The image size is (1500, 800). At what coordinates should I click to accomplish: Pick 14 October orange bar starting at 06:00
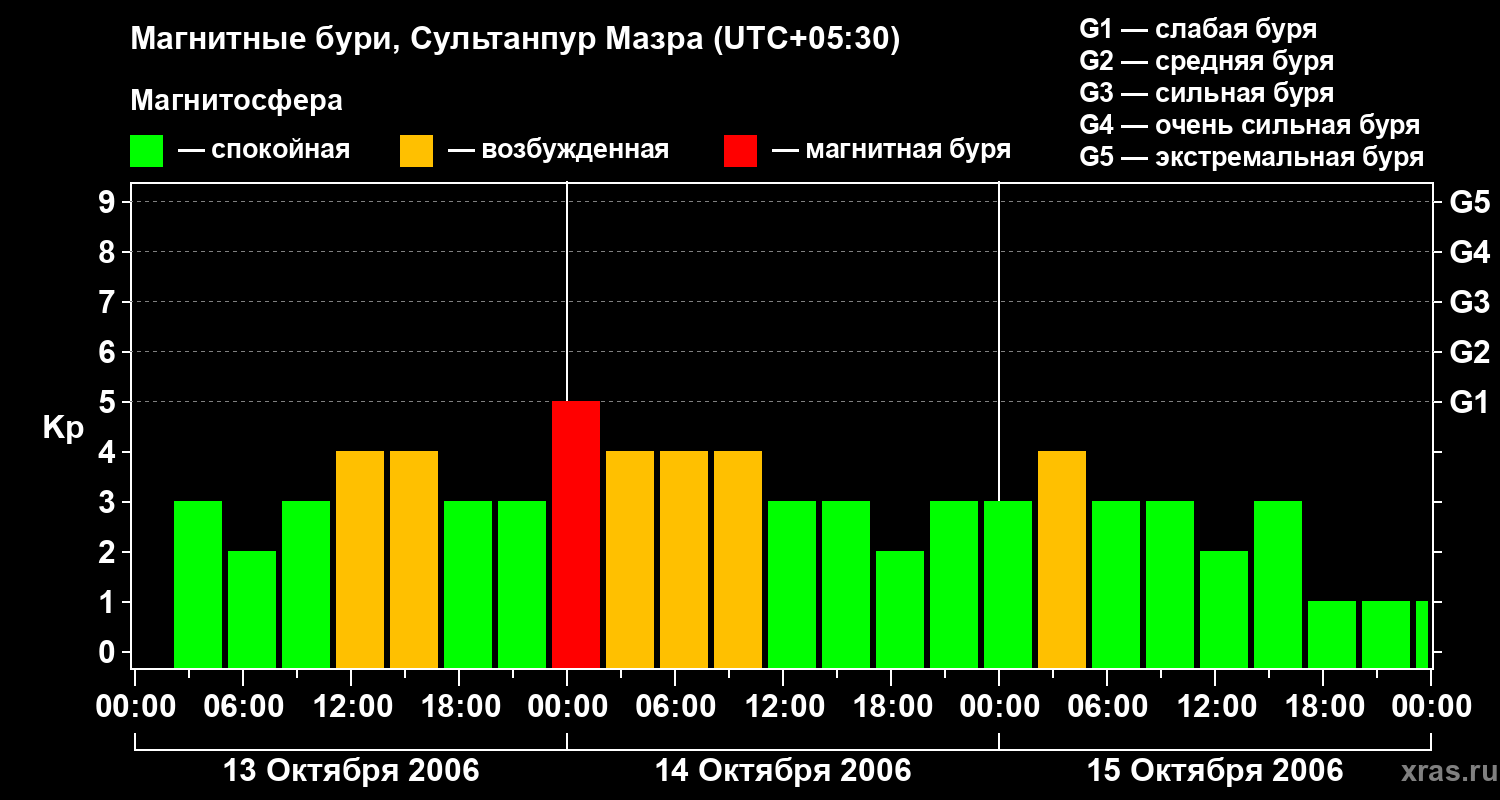[x=684, y=560]
